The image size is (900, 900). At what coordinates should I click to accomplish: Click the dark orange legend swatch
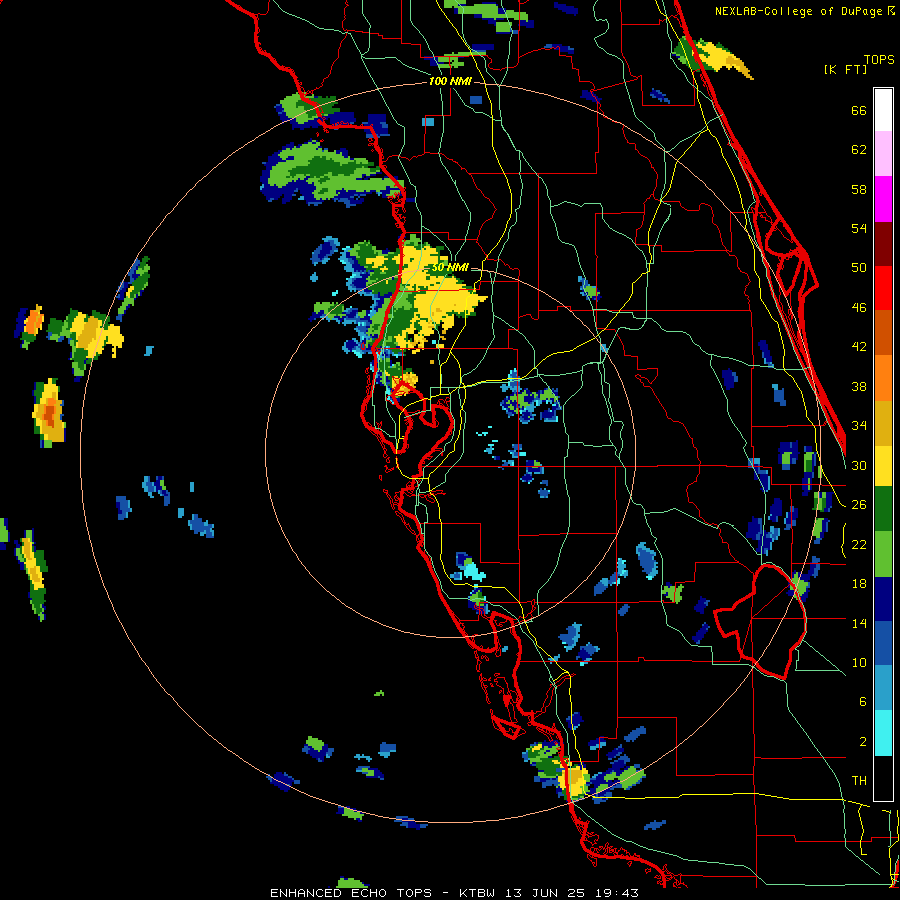pyautogui.click(x=883, y=333)
